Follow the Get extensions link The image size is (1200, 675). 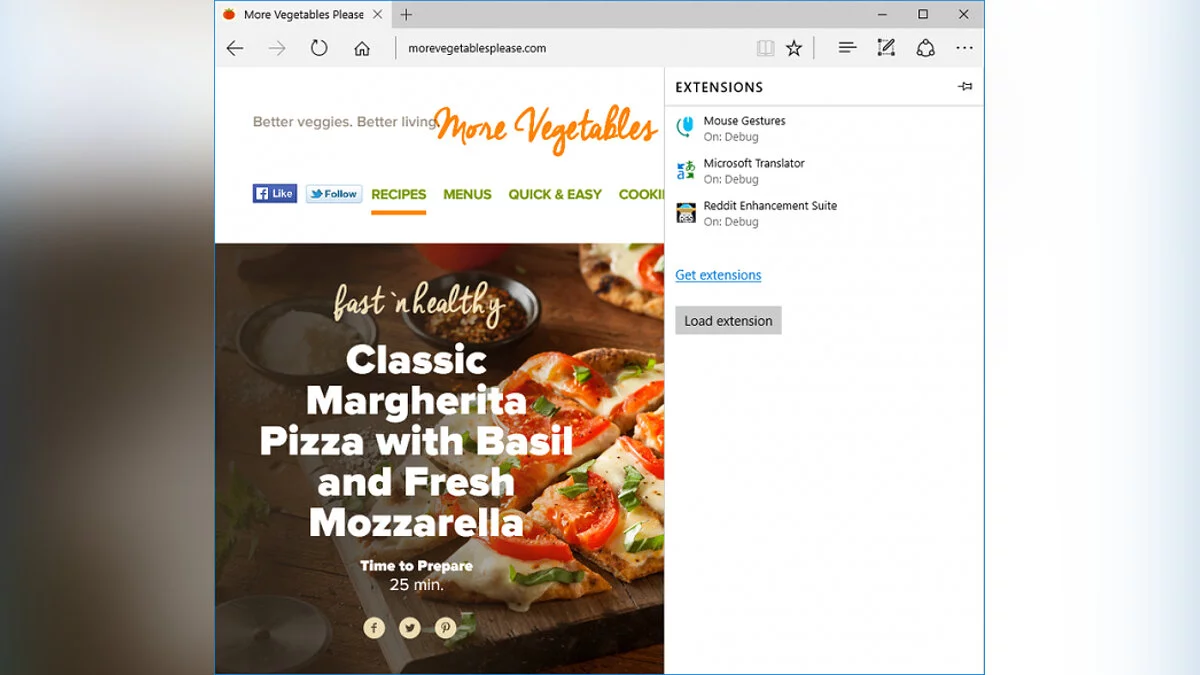click(718, 275)
